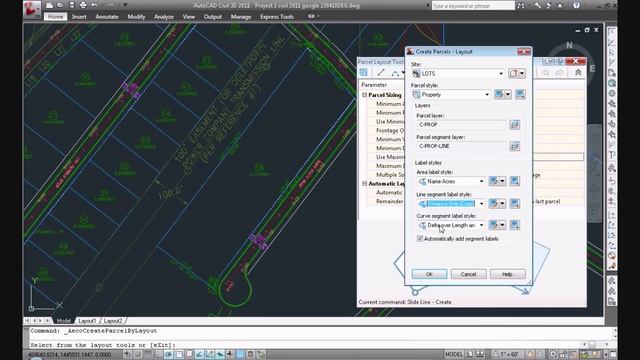Switch to the Home ribbon tab
The width and height of the screenshot is (640, 360).
56,17
